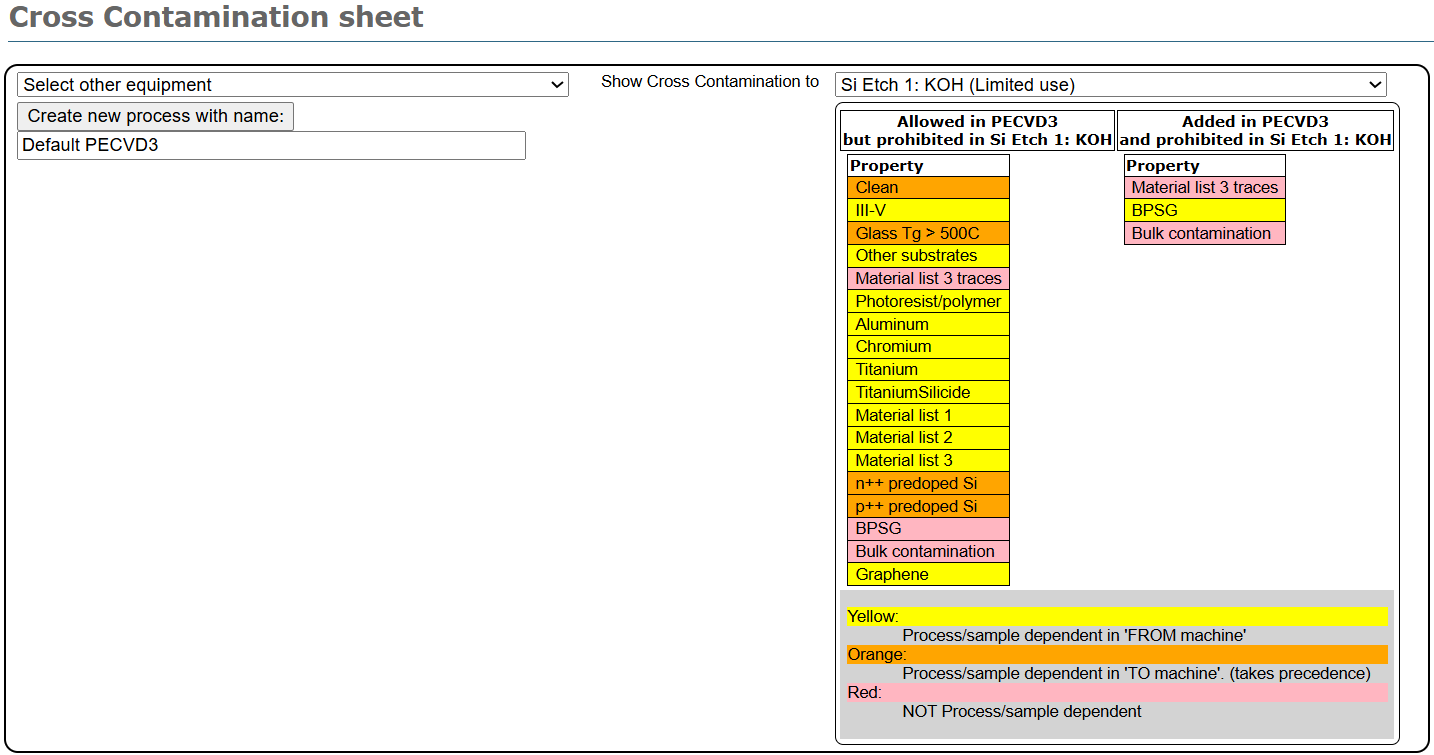
Task: Click the 'III-V' property cell
Action: tap(928, 210)
